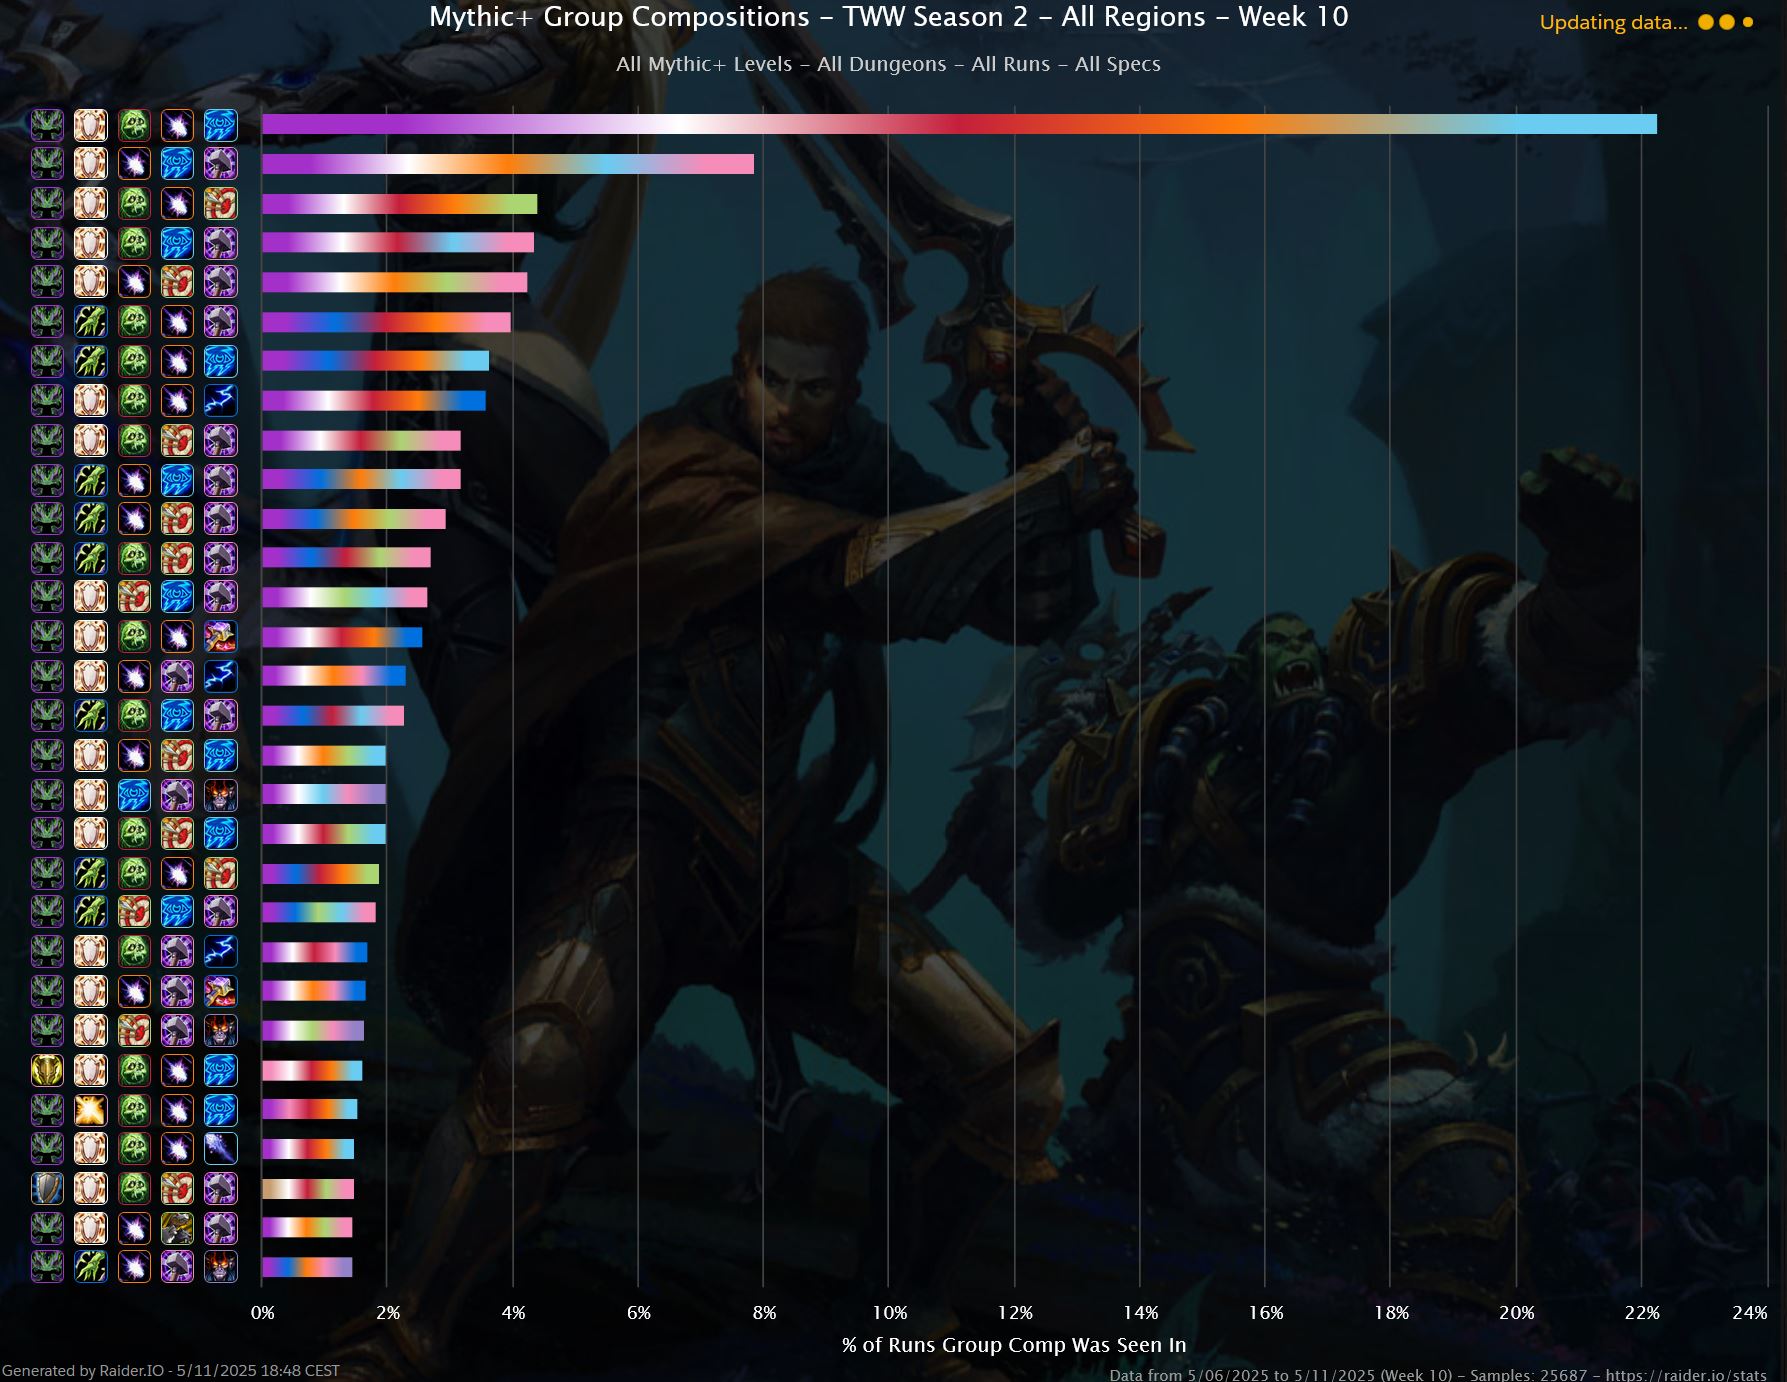Click the 20% axis label
Image resolution: width=1787 pixels, height=1382 pixels.
[x=1517, y=1313]
